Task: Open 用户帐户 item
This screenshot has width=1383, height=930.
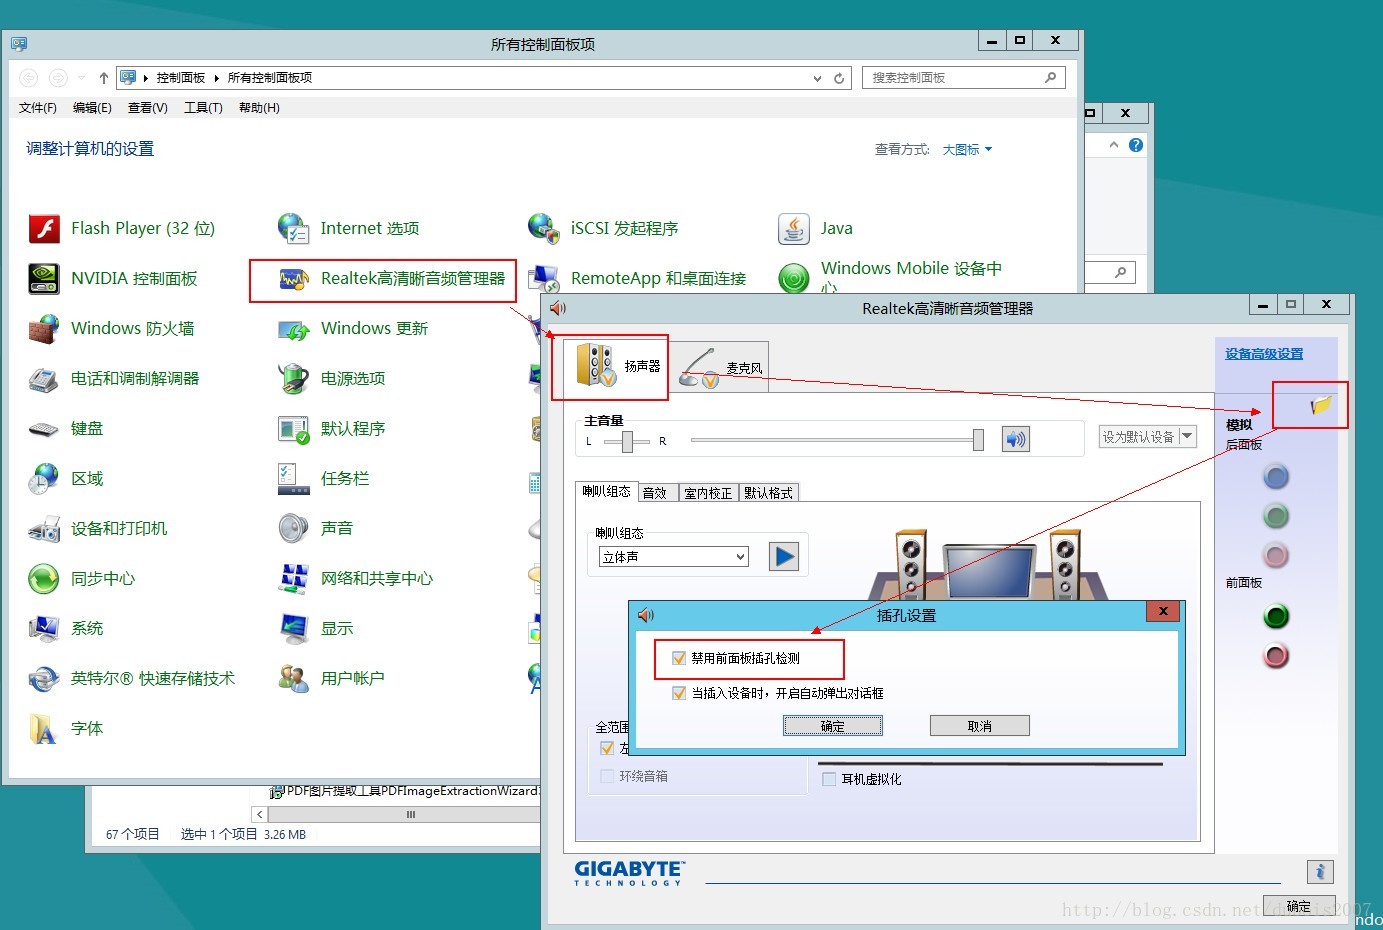Action: click(332, 678)
